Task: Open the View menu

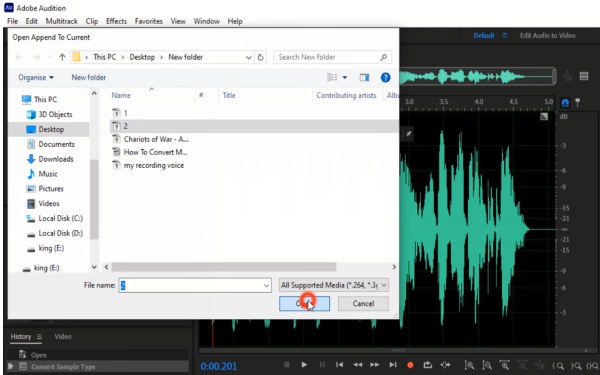Action: tap(178, 21)
